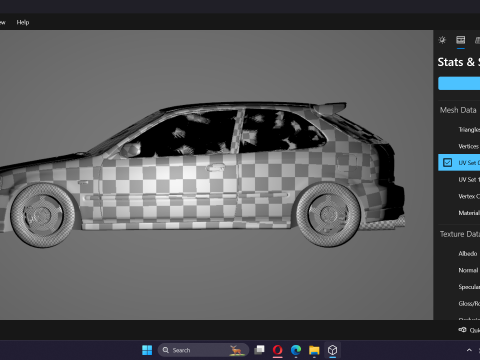Click the Mesh Data section heading
Image resolution: width=480 pixels, height=360 pixels.
(x=458, y=110)
